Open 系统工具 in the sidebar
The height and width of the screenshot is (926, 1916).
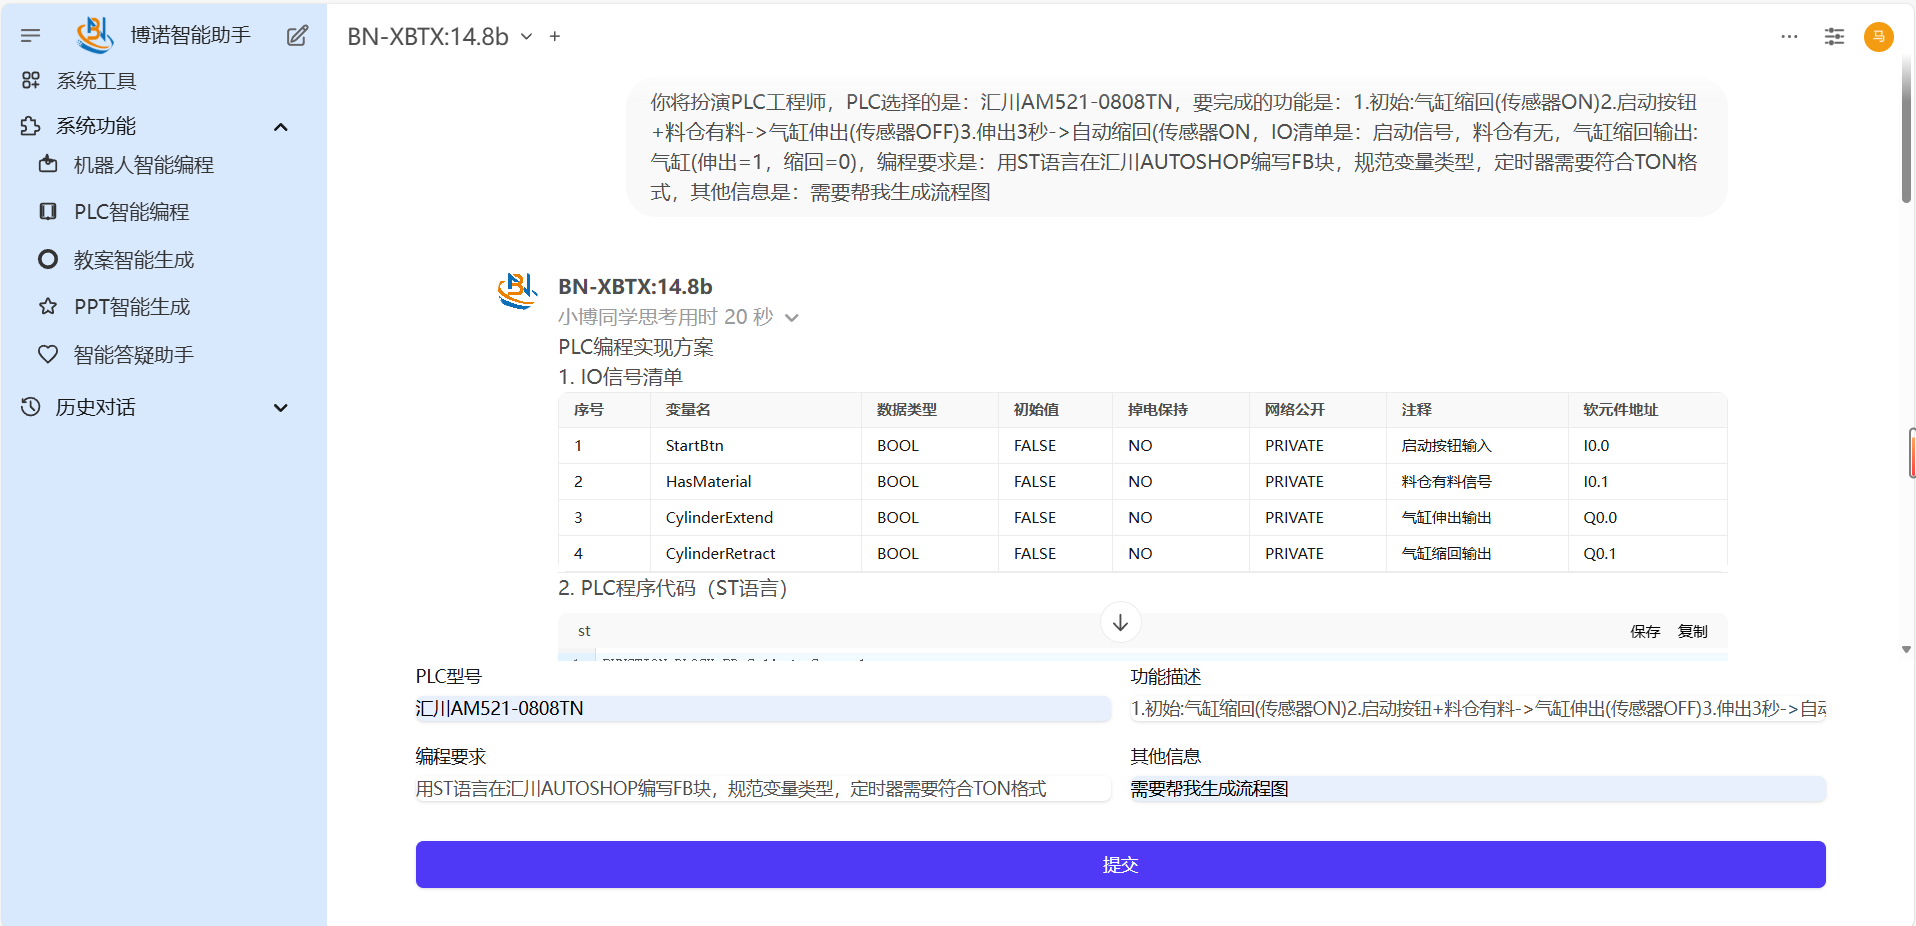[x=96, y=81]
